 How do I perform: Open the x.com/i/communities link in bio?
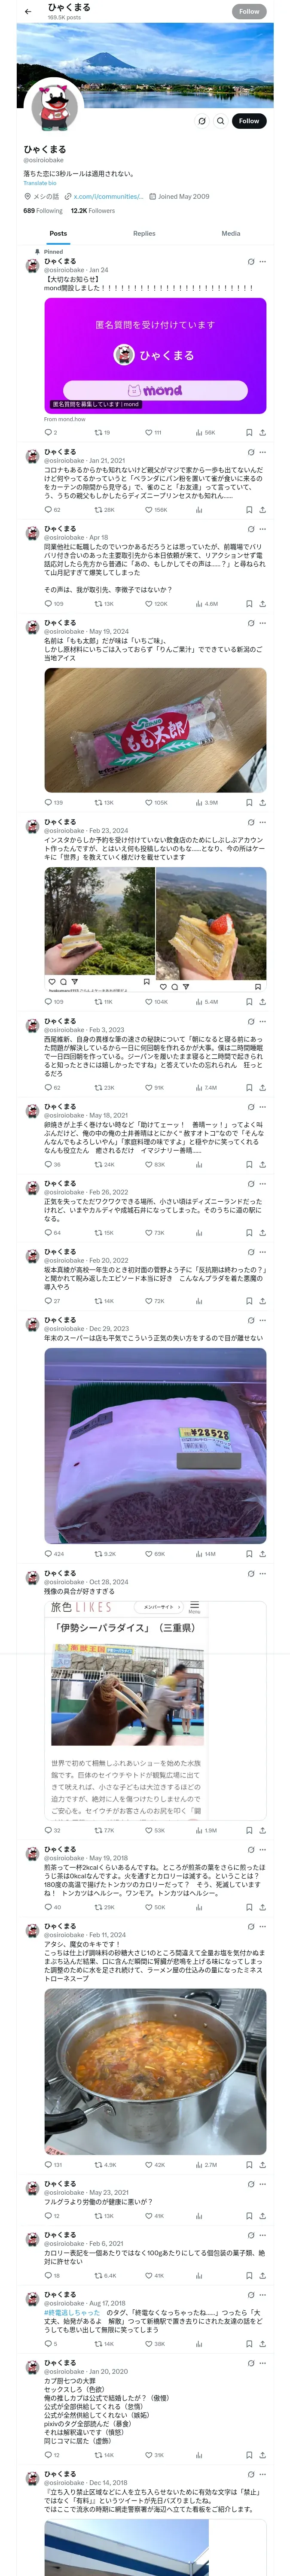point(107,197)
